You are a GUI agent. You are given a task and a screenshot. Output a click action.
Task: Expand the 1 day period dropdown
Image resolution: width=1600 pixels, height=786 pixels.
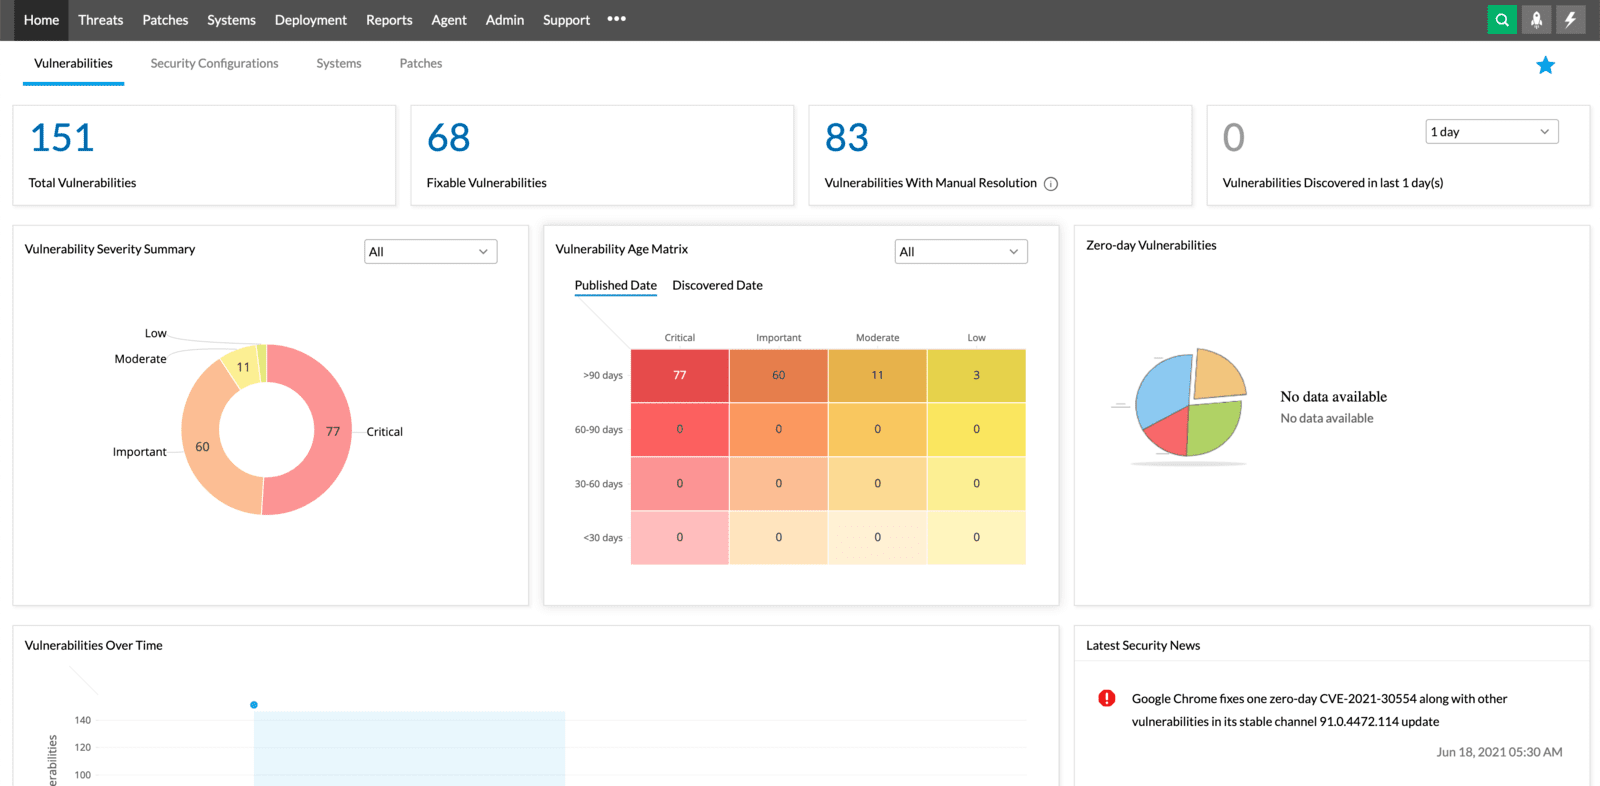(1491, 132)
